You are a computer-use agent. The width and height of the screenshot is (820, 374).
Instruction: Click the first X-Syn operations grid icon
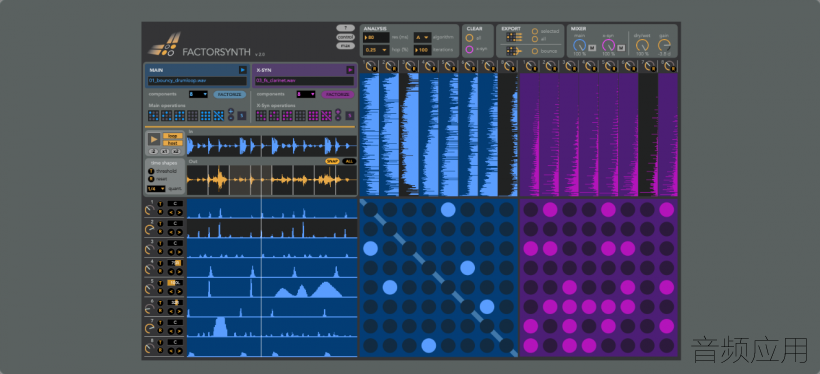(x=261, y=116)
